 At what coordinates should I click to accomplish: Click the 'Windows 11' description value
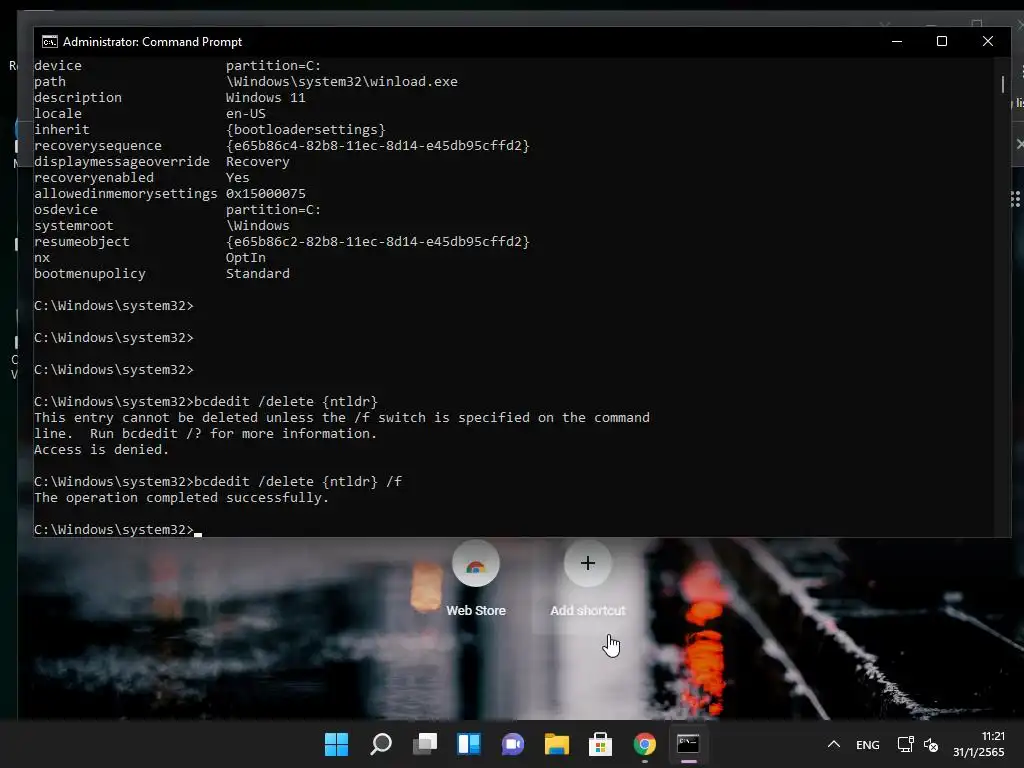(266, 97)
